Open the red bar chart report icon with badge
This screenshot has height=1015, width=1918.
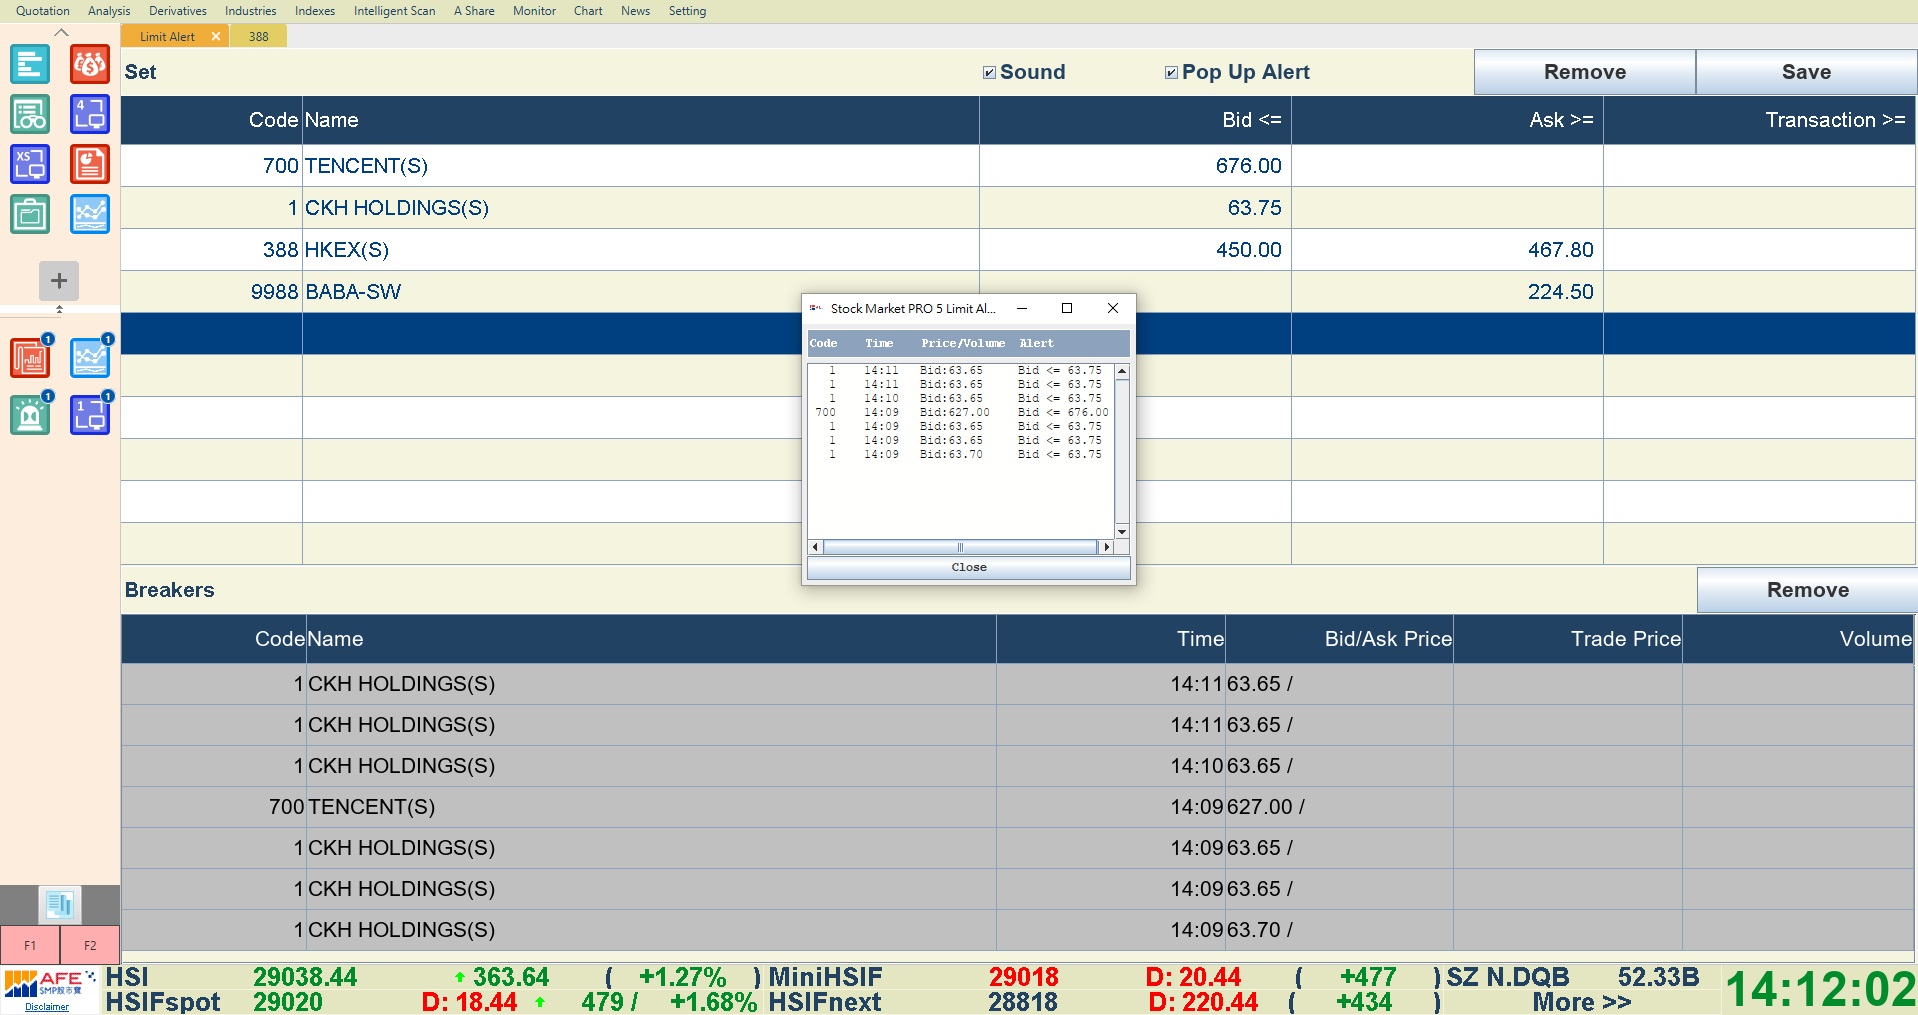(30, 357)
